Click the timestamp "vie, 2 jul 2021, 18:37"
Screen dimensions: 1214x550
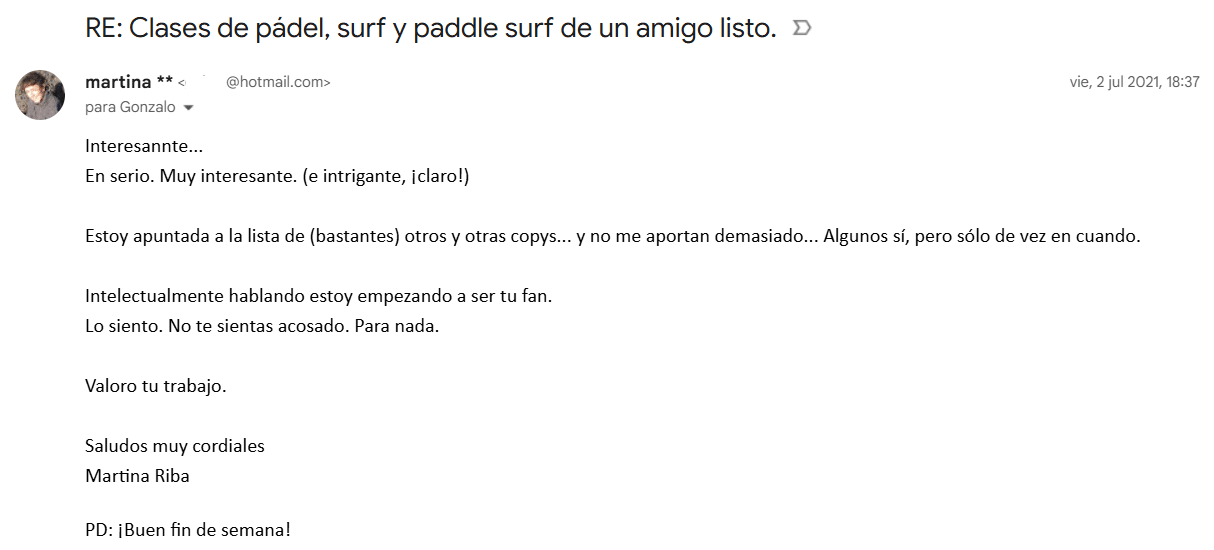[x=1134, y=83]
